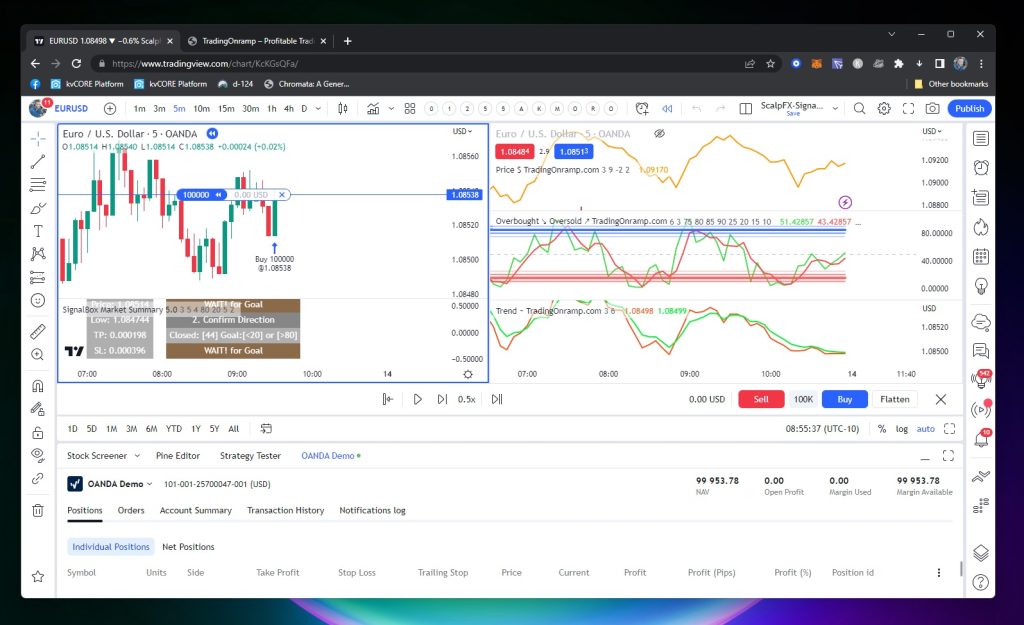Pick the ruler measure tool
The image size is (1024, 625).
pos(38,330)
